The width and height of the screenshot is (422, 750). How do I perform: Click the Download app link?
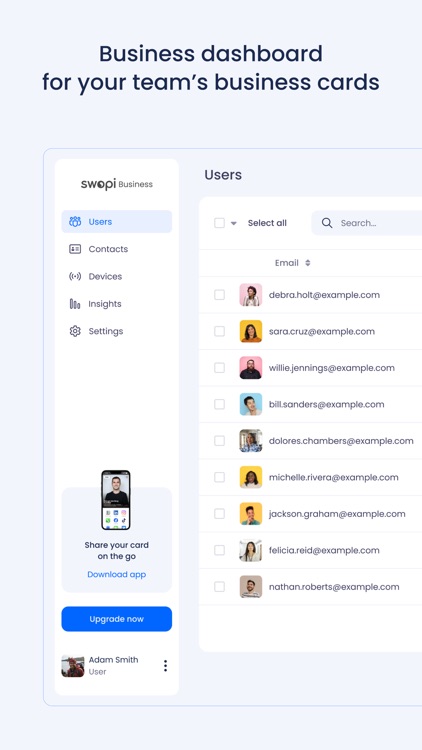117,574
